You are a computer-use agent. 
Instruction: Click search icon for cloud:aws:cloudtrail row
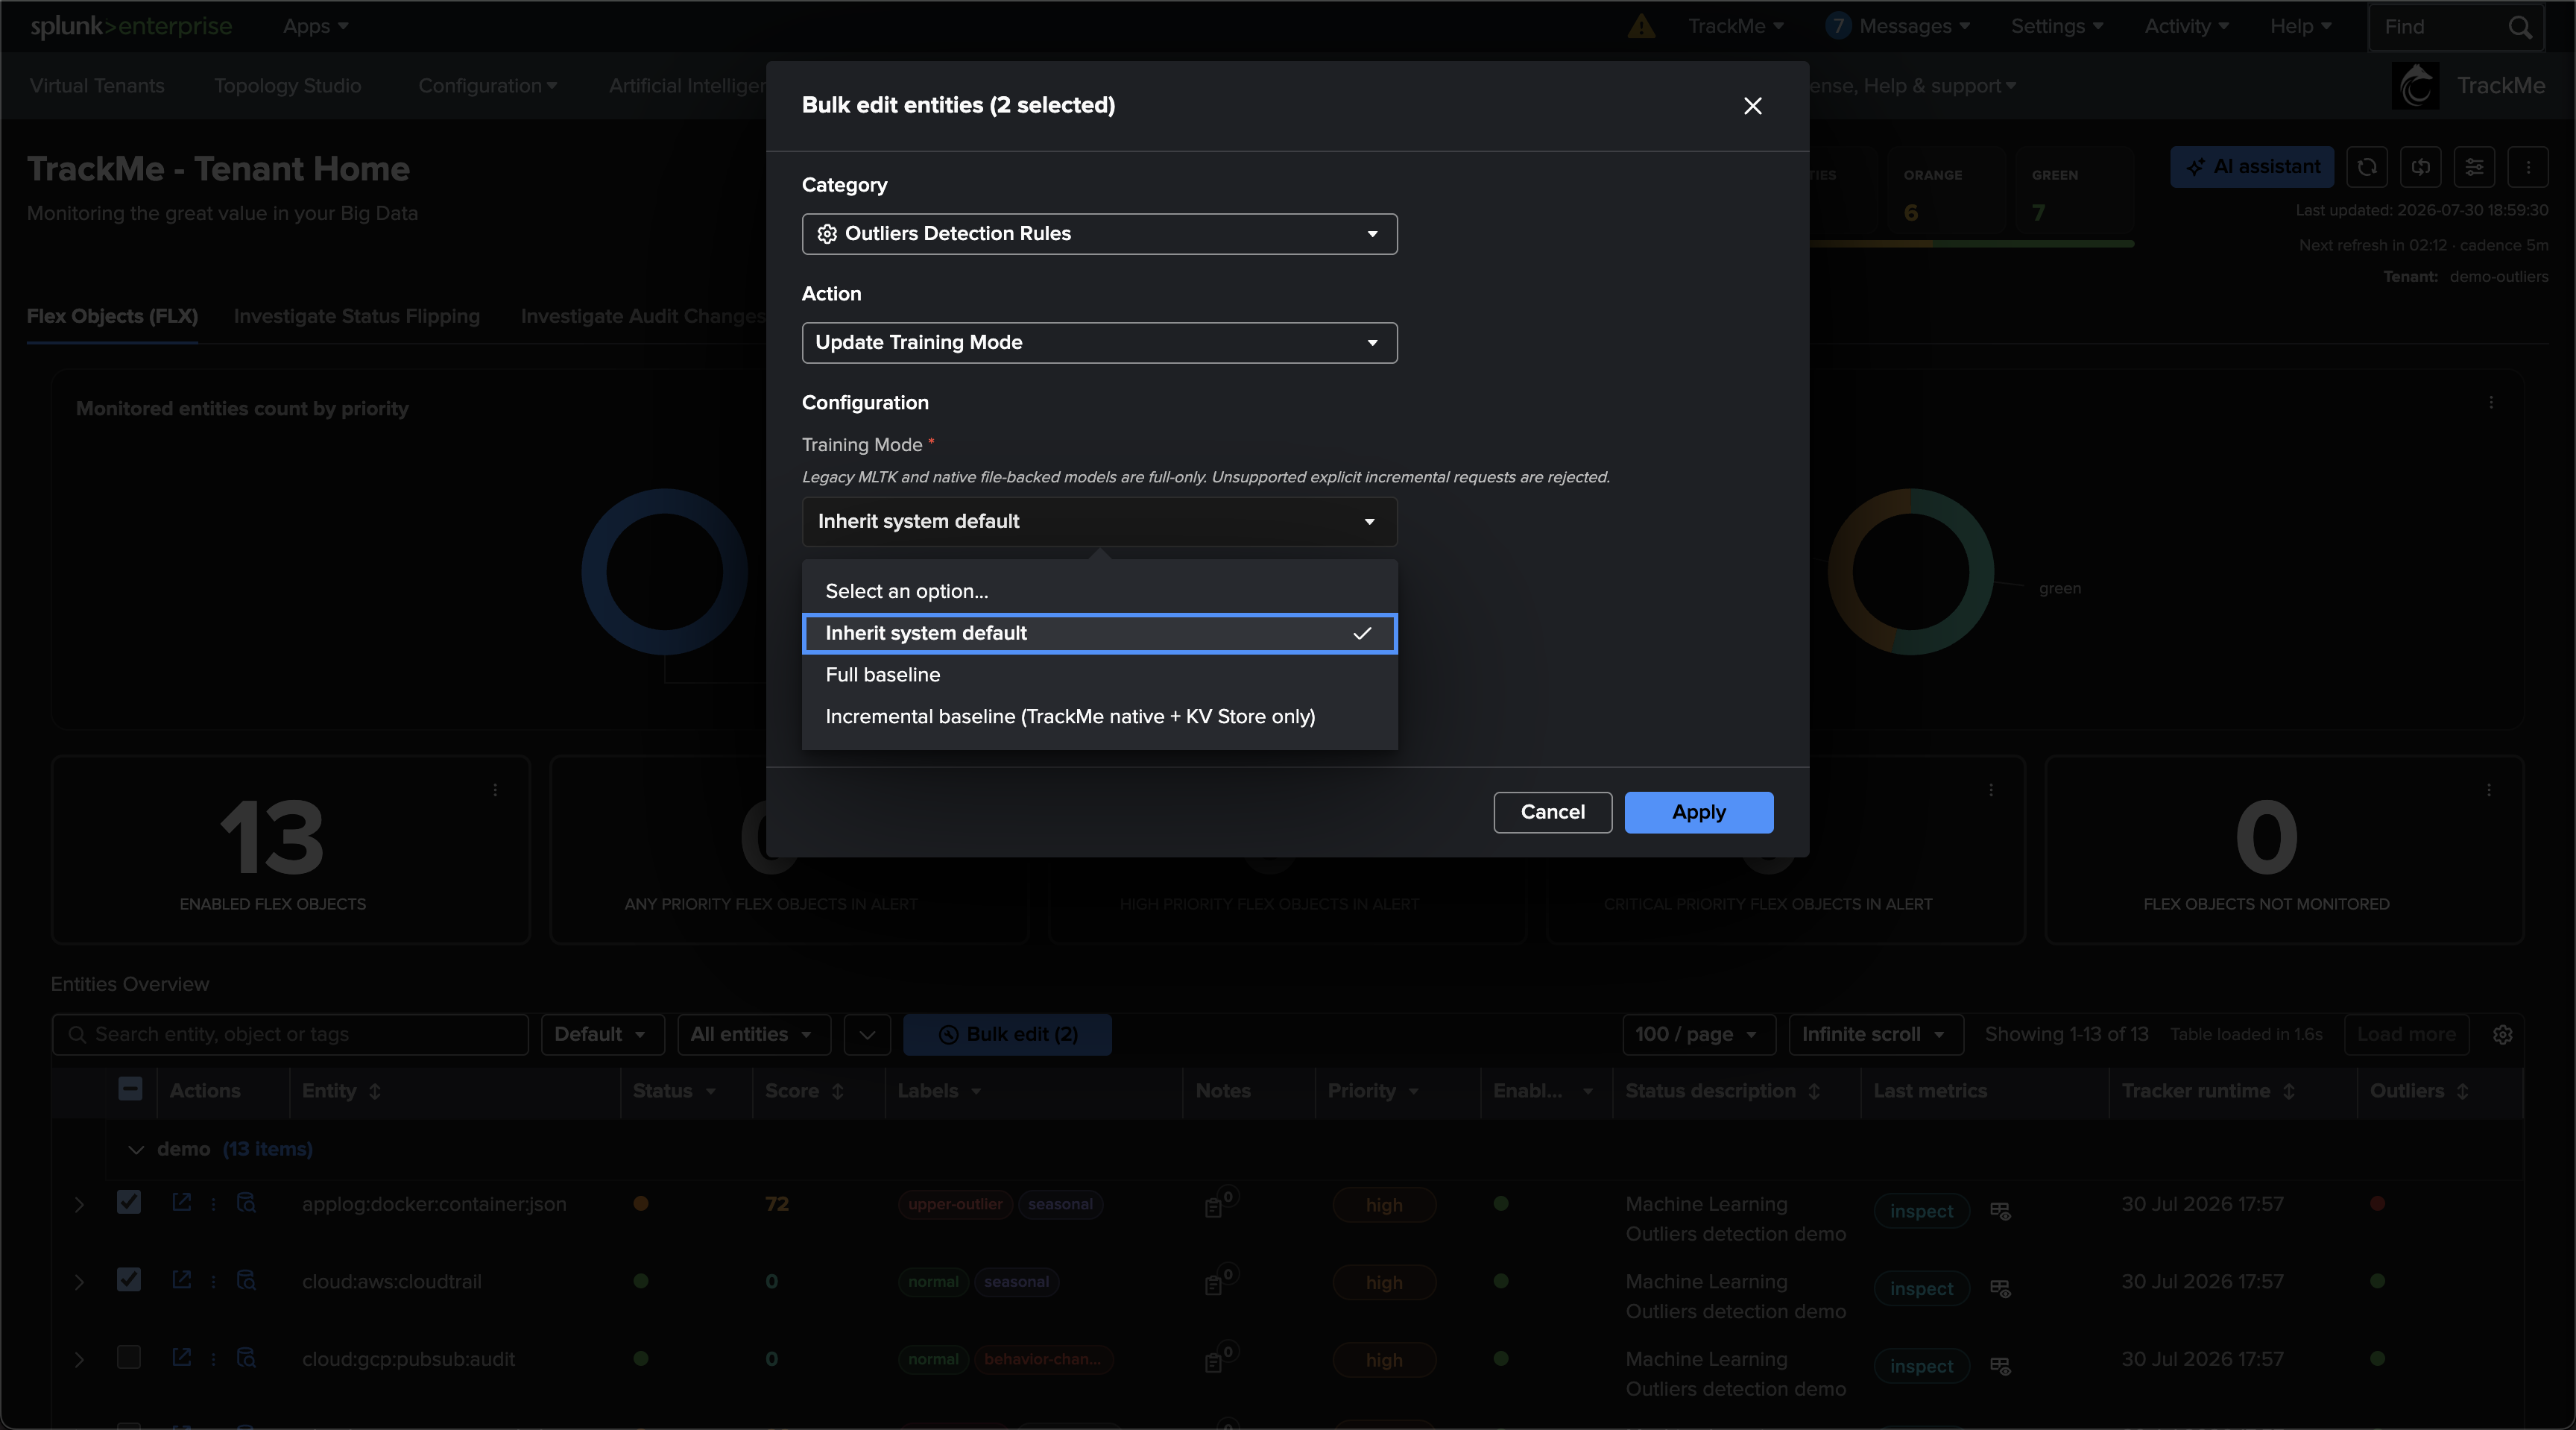point(246,1280)
